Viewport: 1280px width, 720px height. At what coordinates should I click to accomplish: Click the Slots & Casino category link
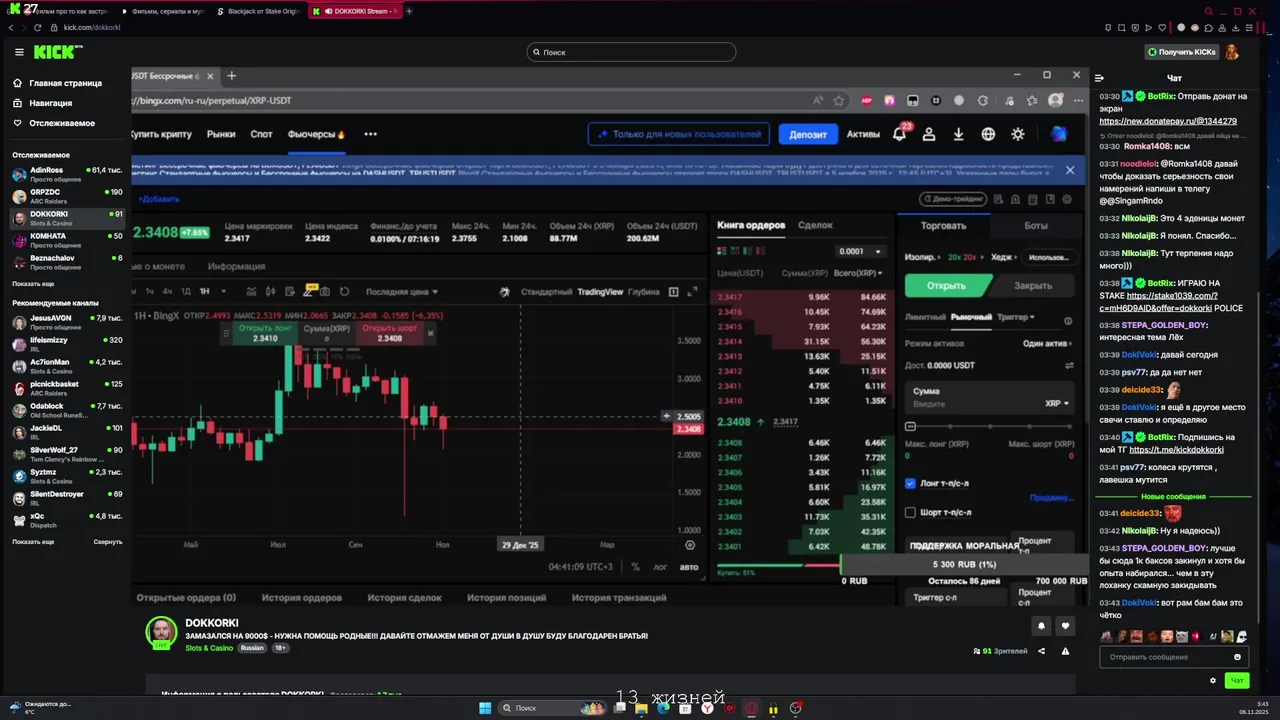coord(209,648)
